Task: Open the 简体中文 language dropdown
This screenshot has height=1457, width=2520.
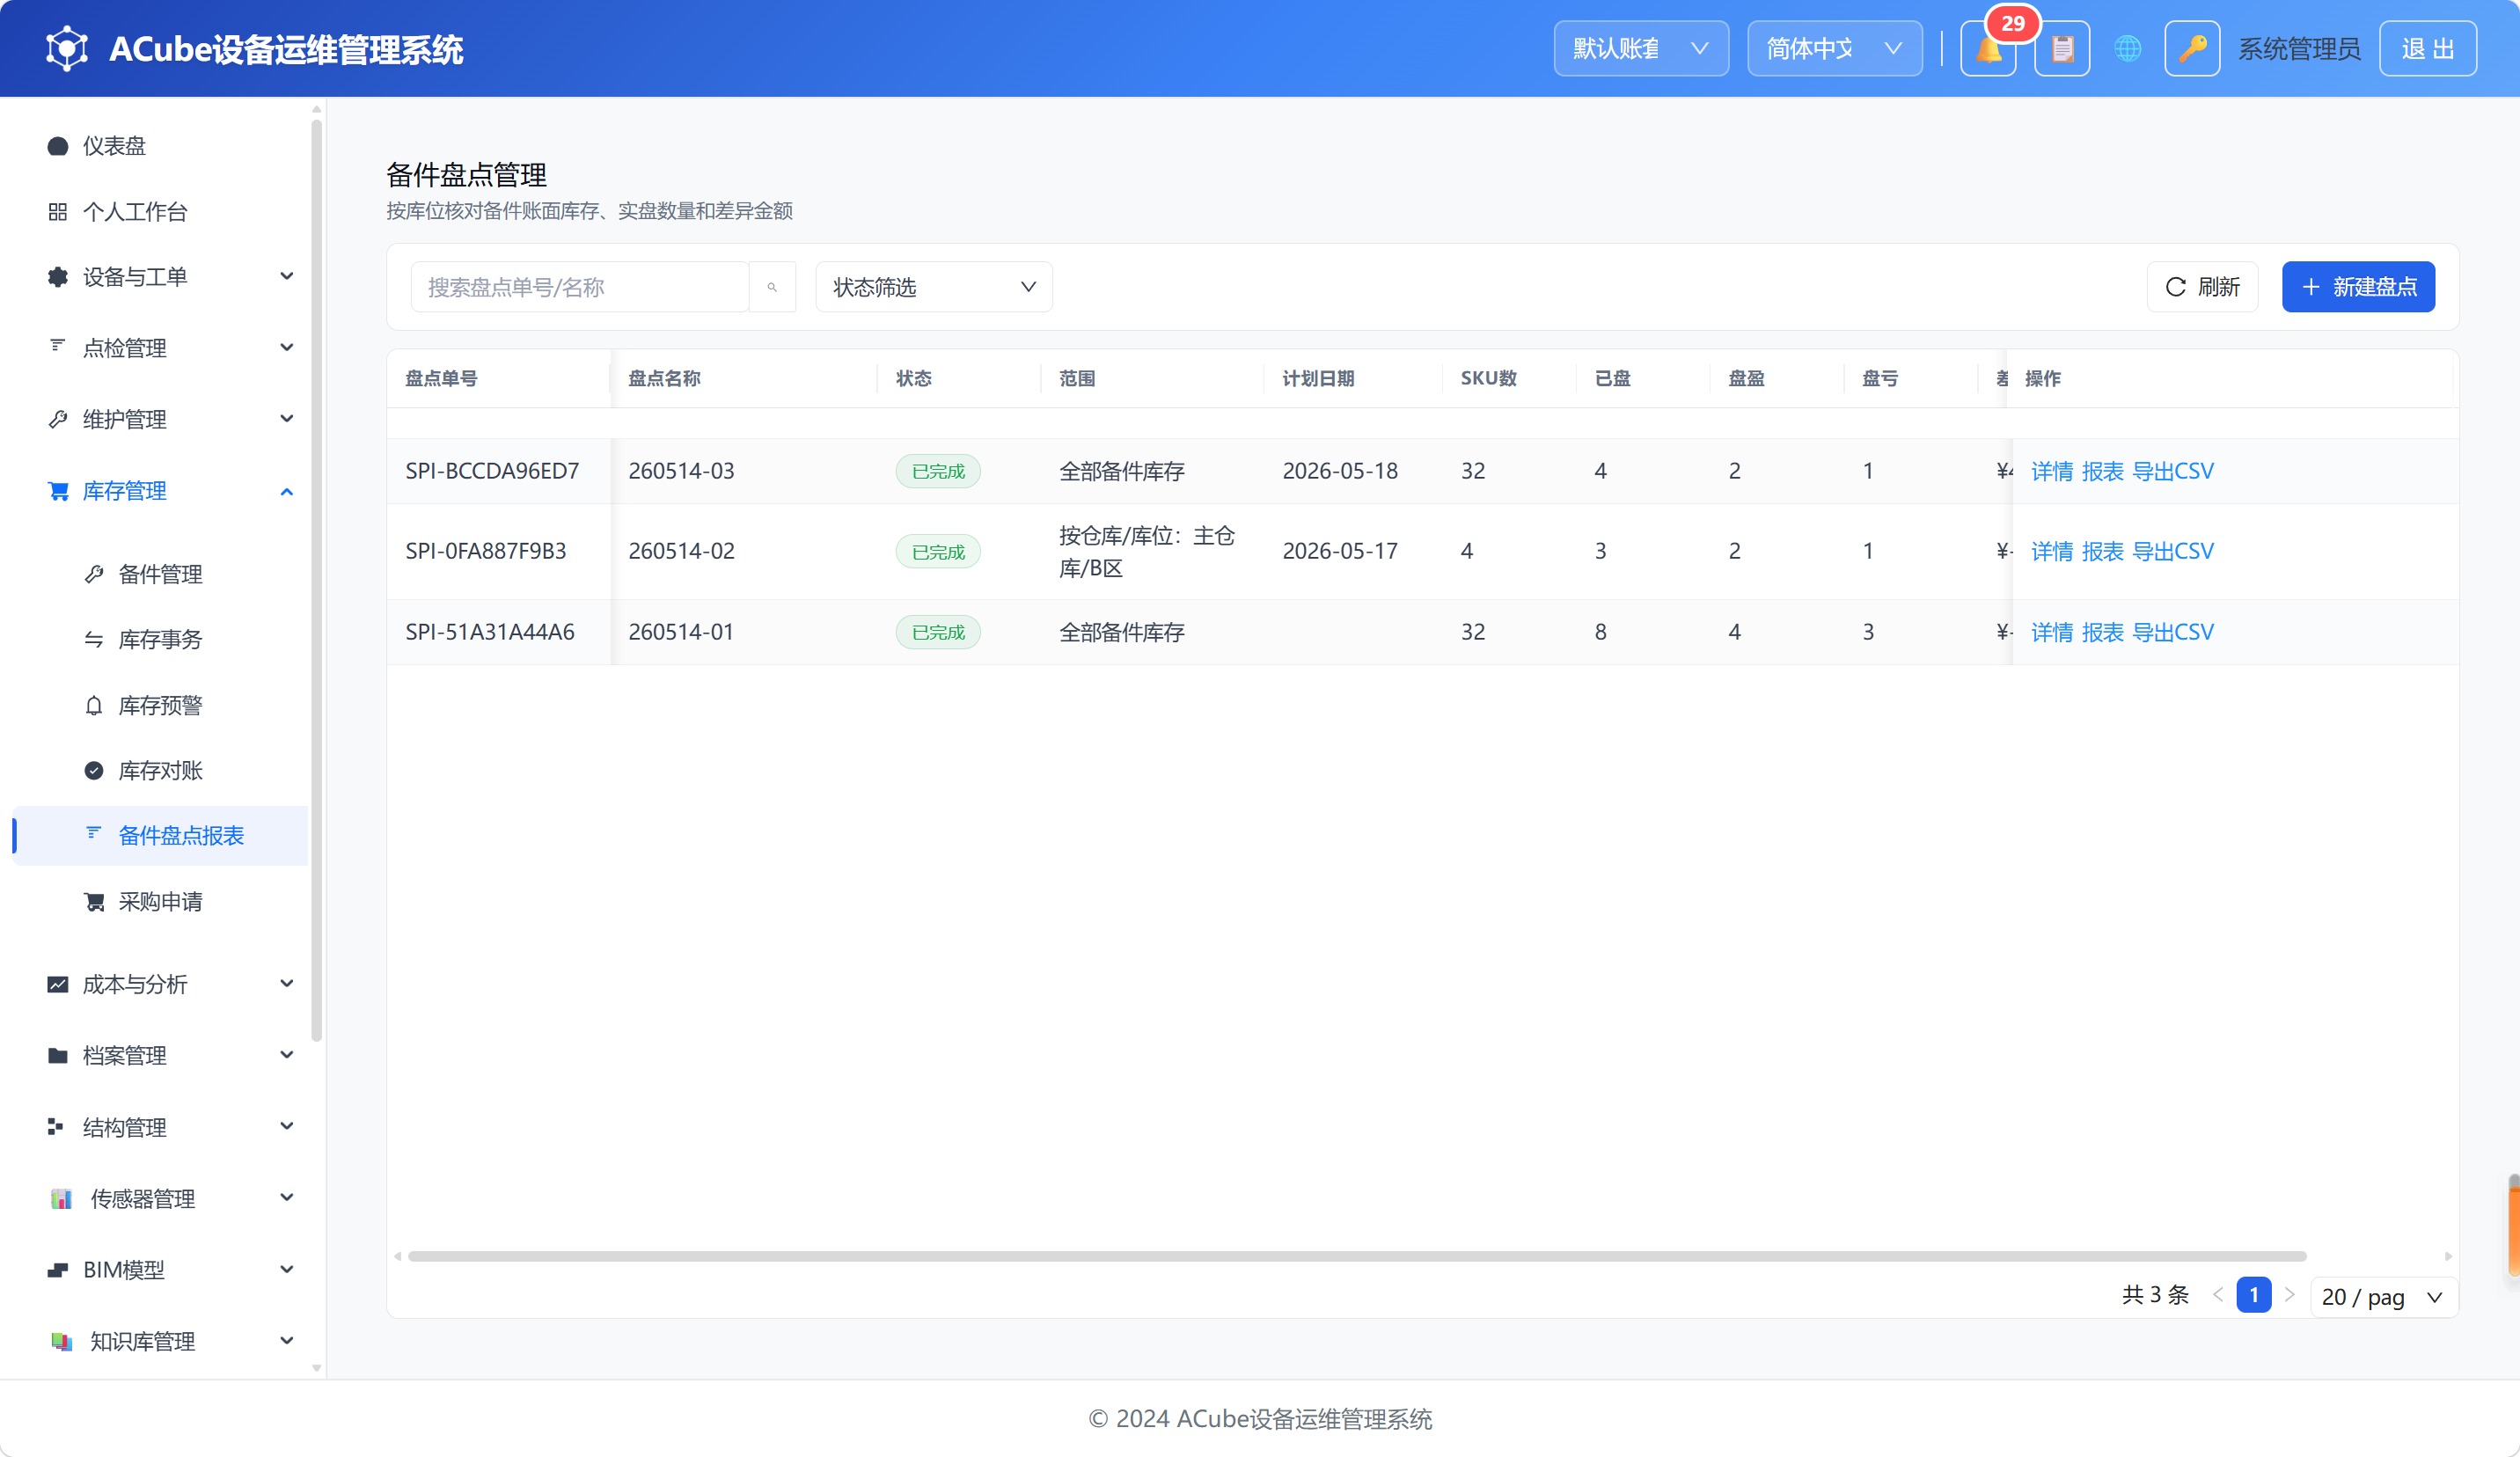Action: pyautogui.click(x=1834, y=49)
